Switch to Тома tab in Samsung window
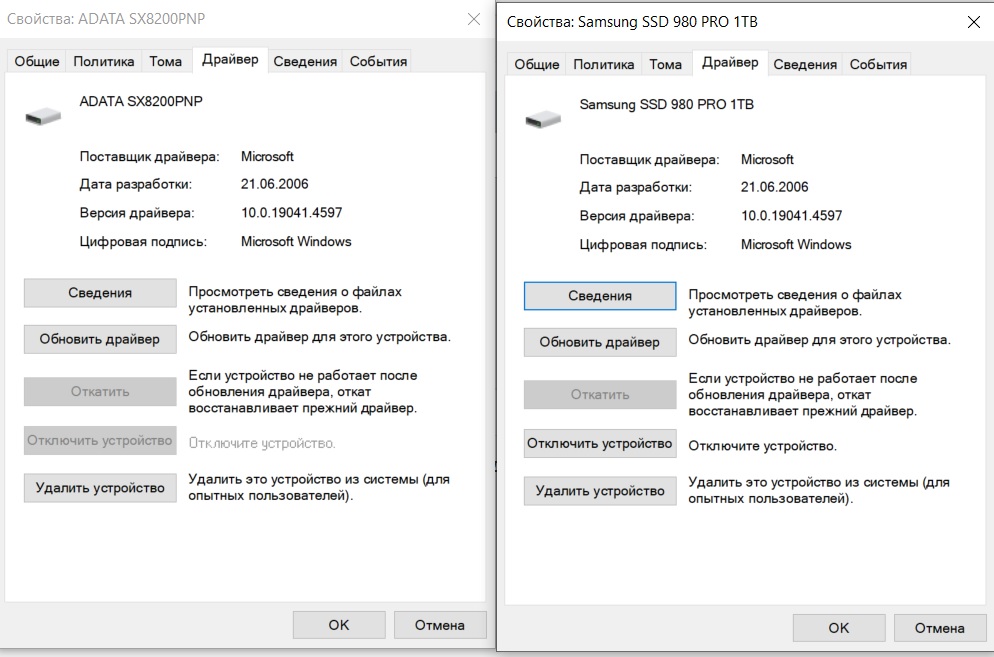This screenshot has width=994, height=657. (666, 65)
